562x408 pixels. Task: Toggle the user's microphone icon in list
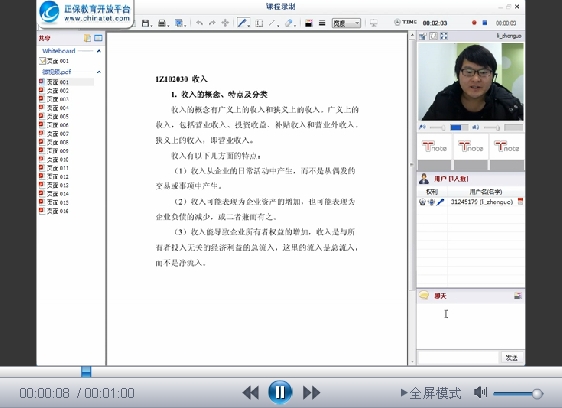coord(440,202)
